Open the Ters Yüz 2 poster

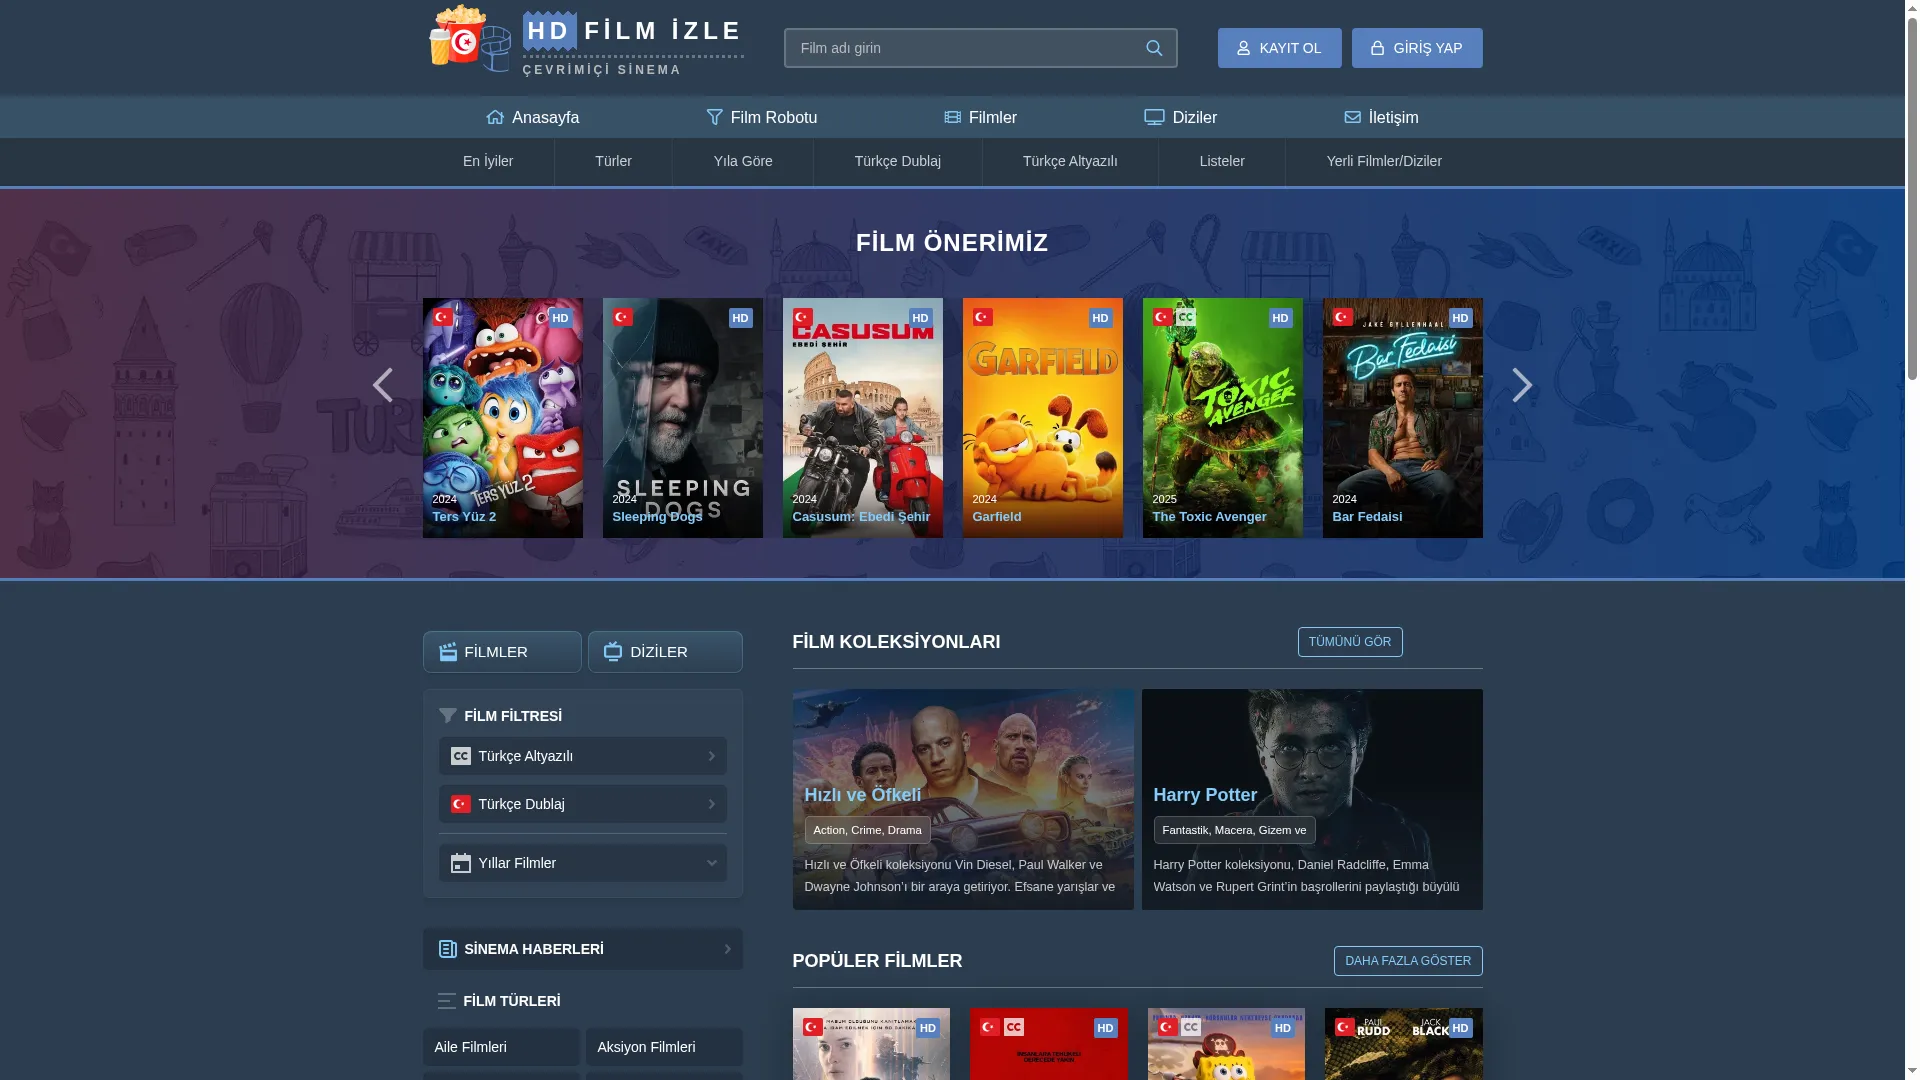[x=503, y=418]
